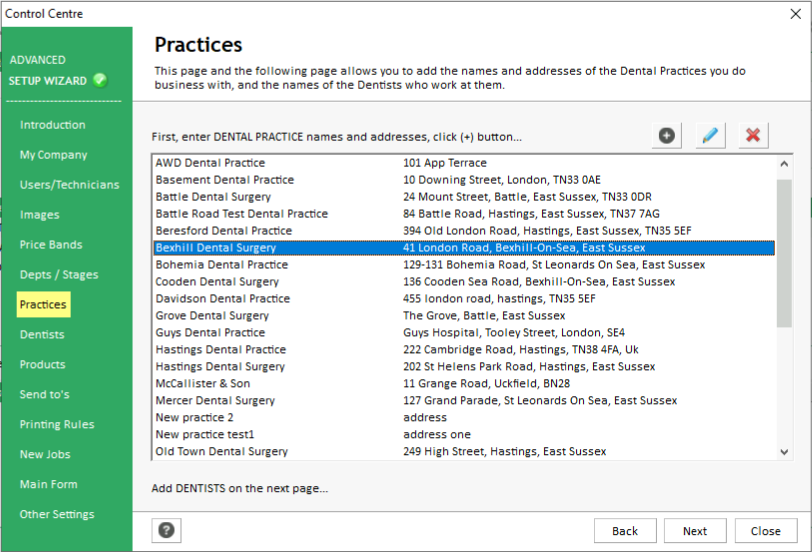The image size is (812, 552).
Task: Click the Next button
Action: pos(695,531)
